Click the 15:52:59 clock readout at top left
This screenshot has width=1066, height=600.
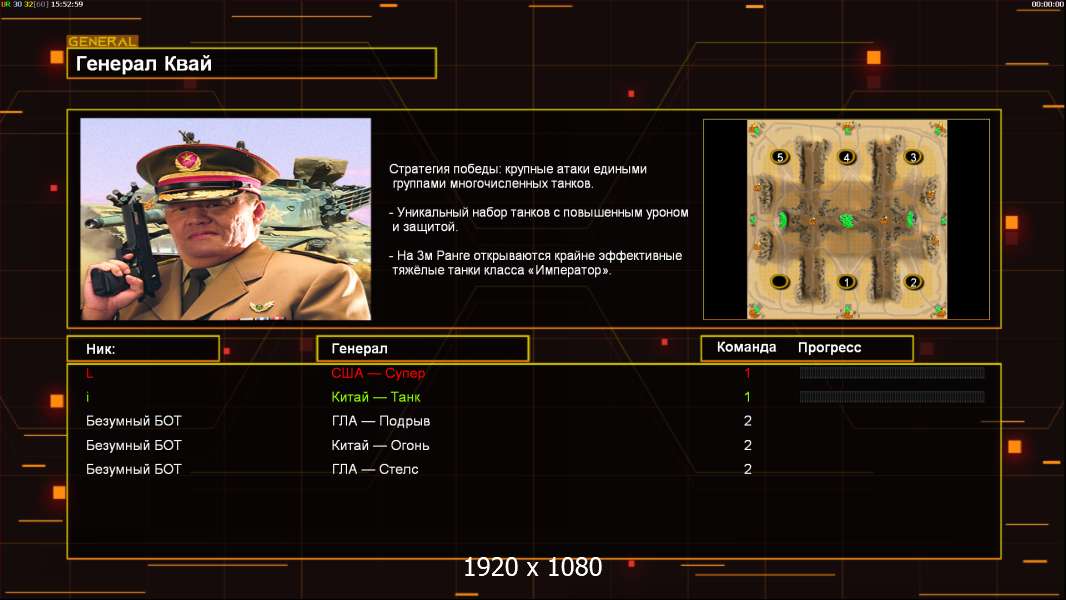[x=67, y=4]
